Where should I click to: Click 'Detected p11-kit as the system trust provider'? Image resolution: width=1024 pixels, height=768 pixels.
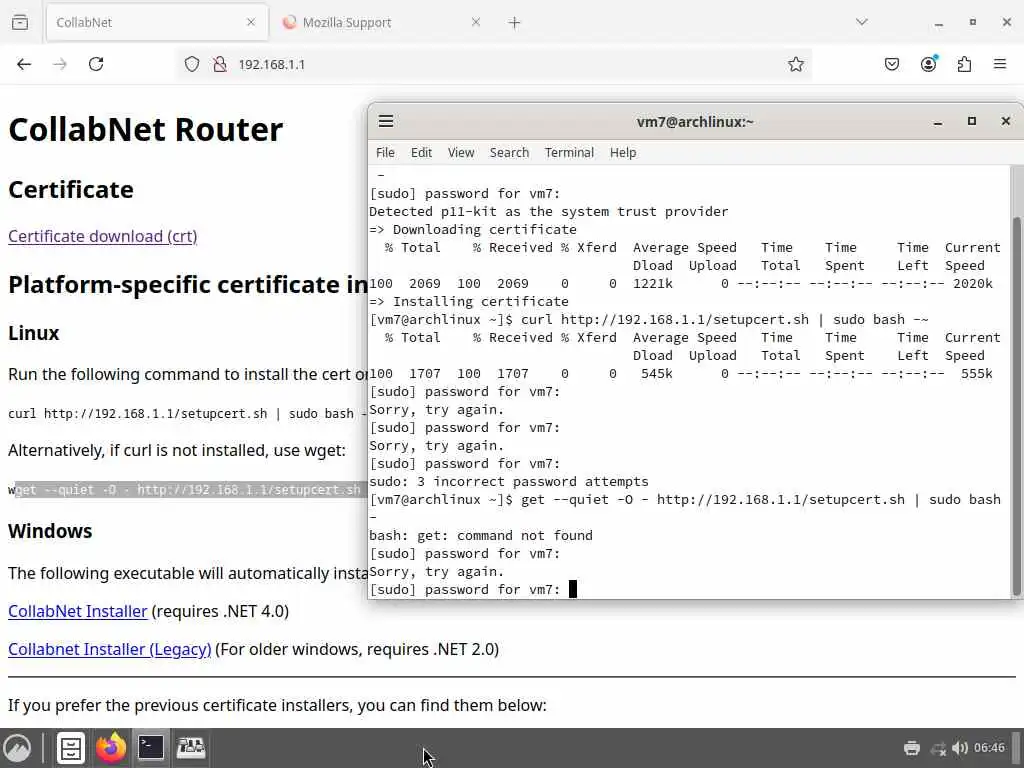549,212
